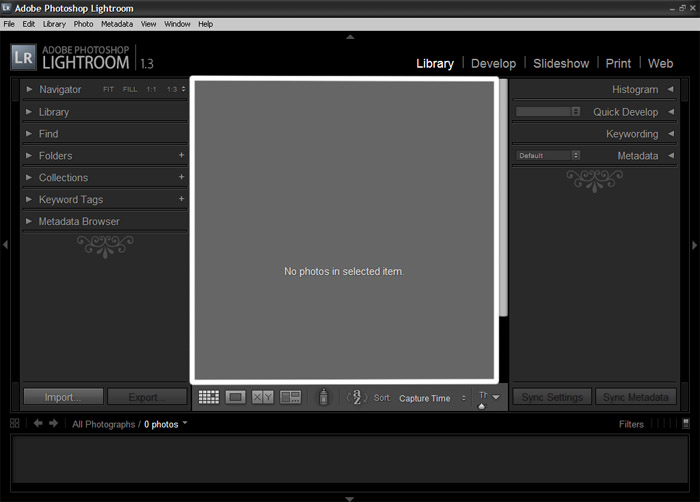Screen dimensions: 700x502
Task: Open Compare view (XY icon)
Action: (262, 397)
